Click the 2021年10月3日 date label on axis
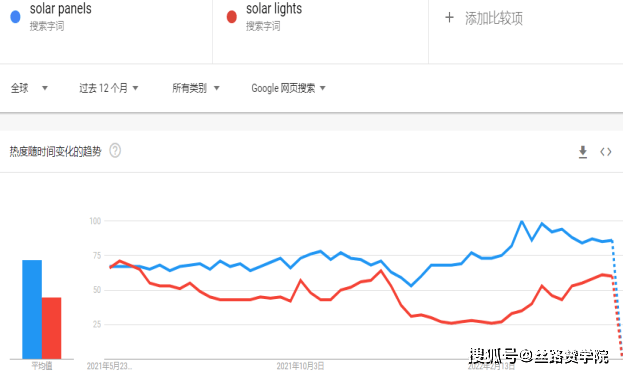The image size is (623, 373). [300, 366]
